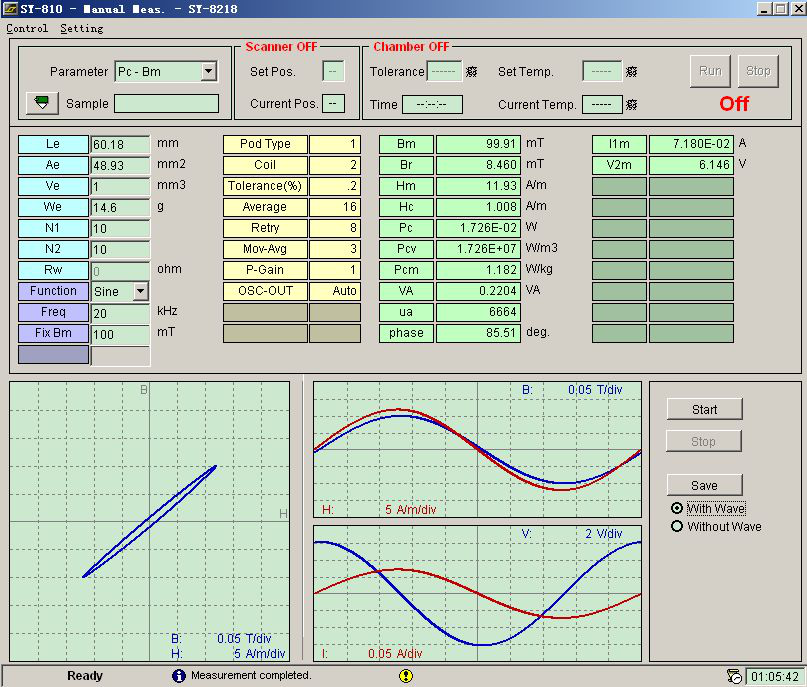Open the Control menu
Viewport: 807px width, 687px height.
(x=27, y=28)
